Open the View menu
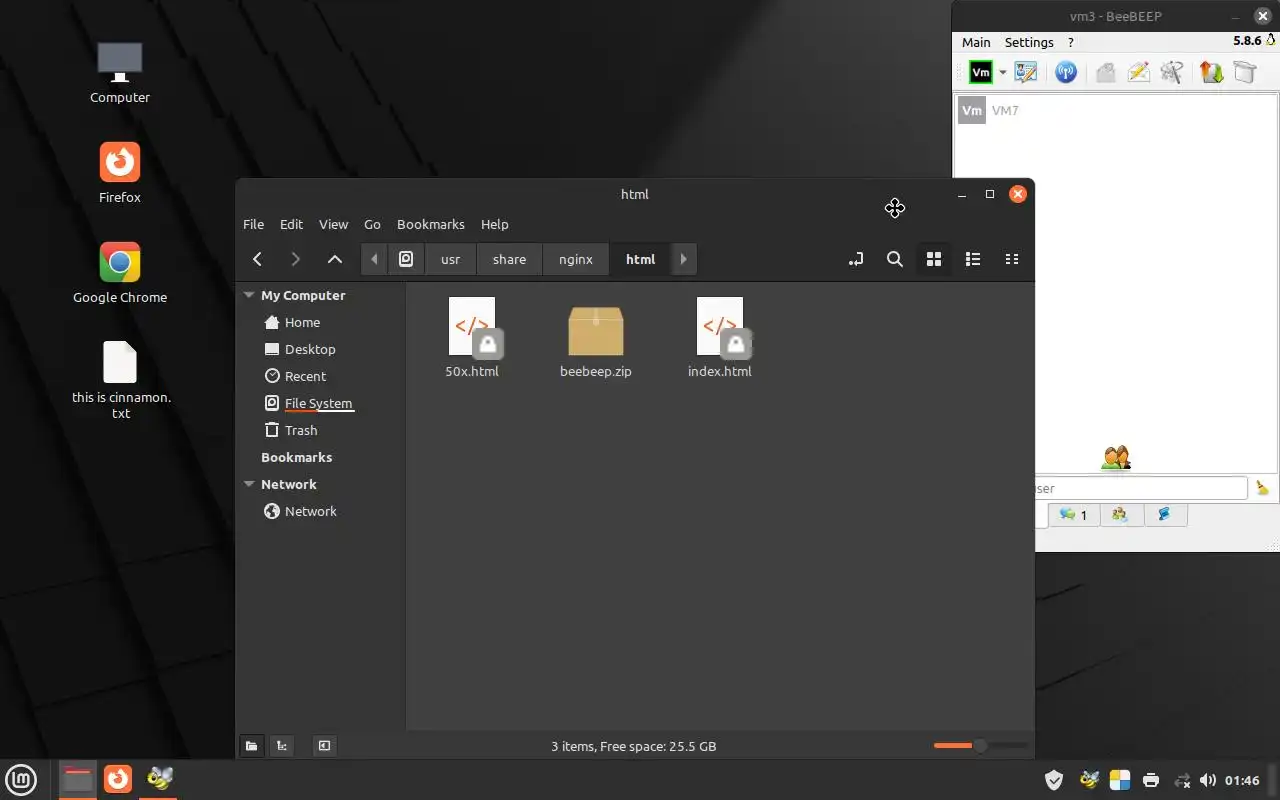The width and height of the screenshot is (1280, 800). coord(333,224)
